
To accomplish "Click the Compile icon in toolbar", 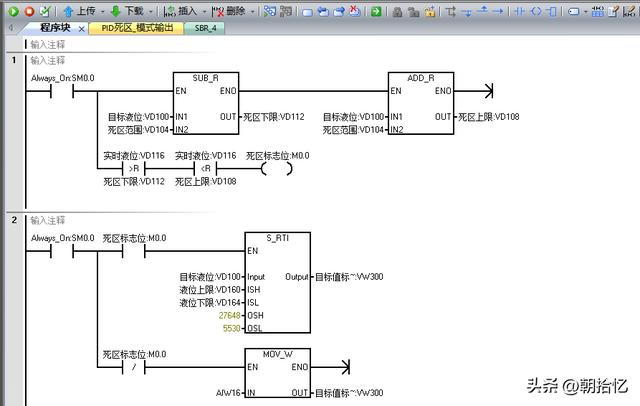I will click(x=45, y=11).
